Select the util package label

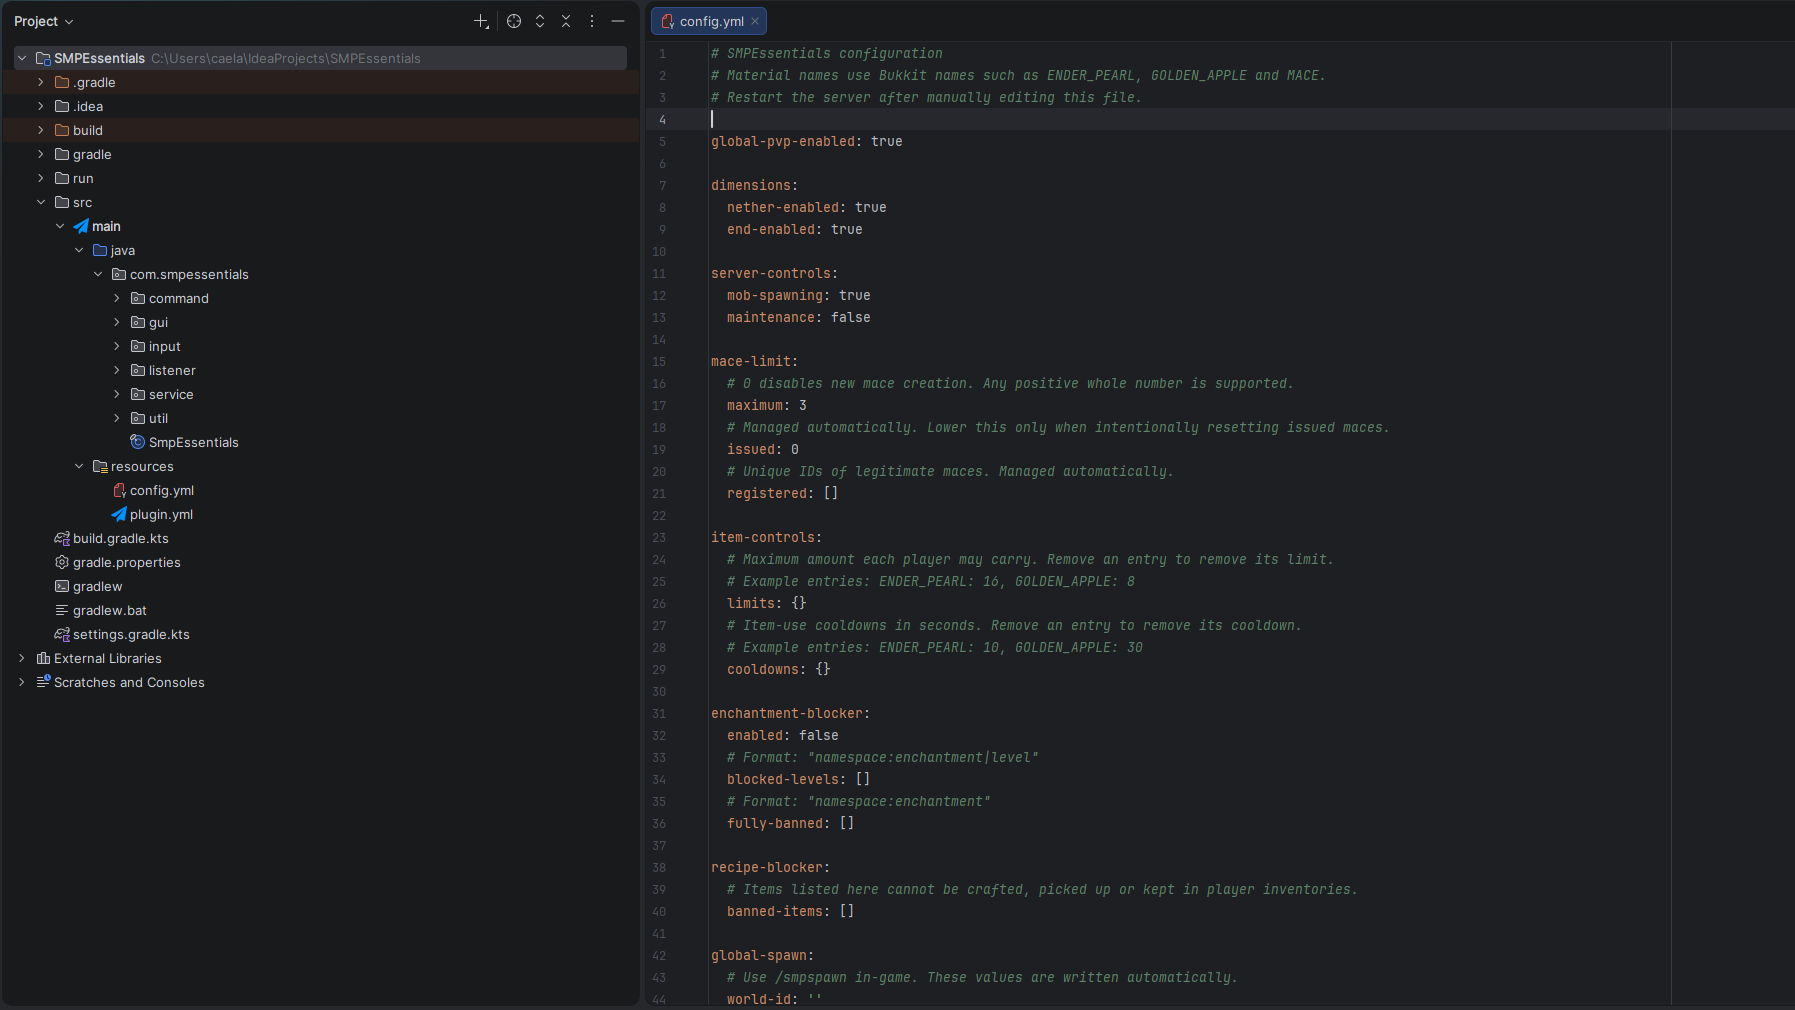pyautogui.click(x=159, y=418)
